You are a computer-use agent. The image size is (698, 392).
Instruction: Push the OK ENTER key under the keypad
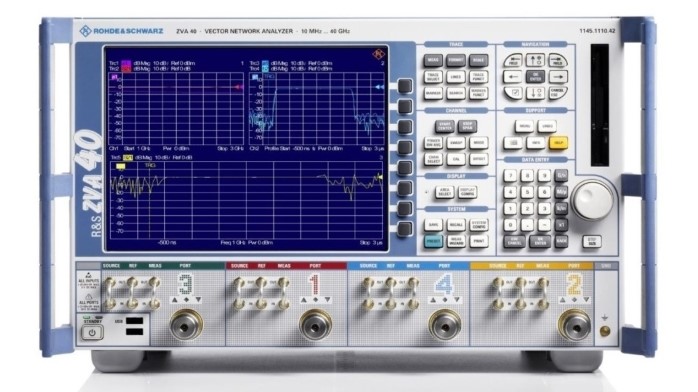coord(540,242)
